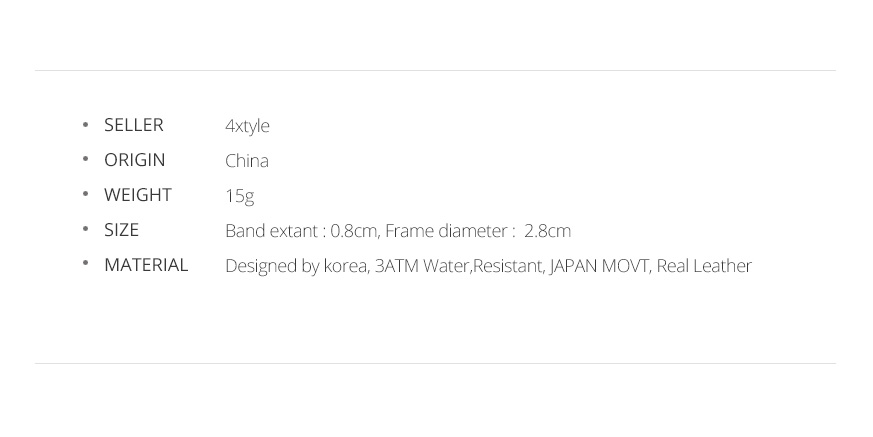Click the 3ATM Water,Resistant text
Screen dimensions: 873x437
point(459,266)
